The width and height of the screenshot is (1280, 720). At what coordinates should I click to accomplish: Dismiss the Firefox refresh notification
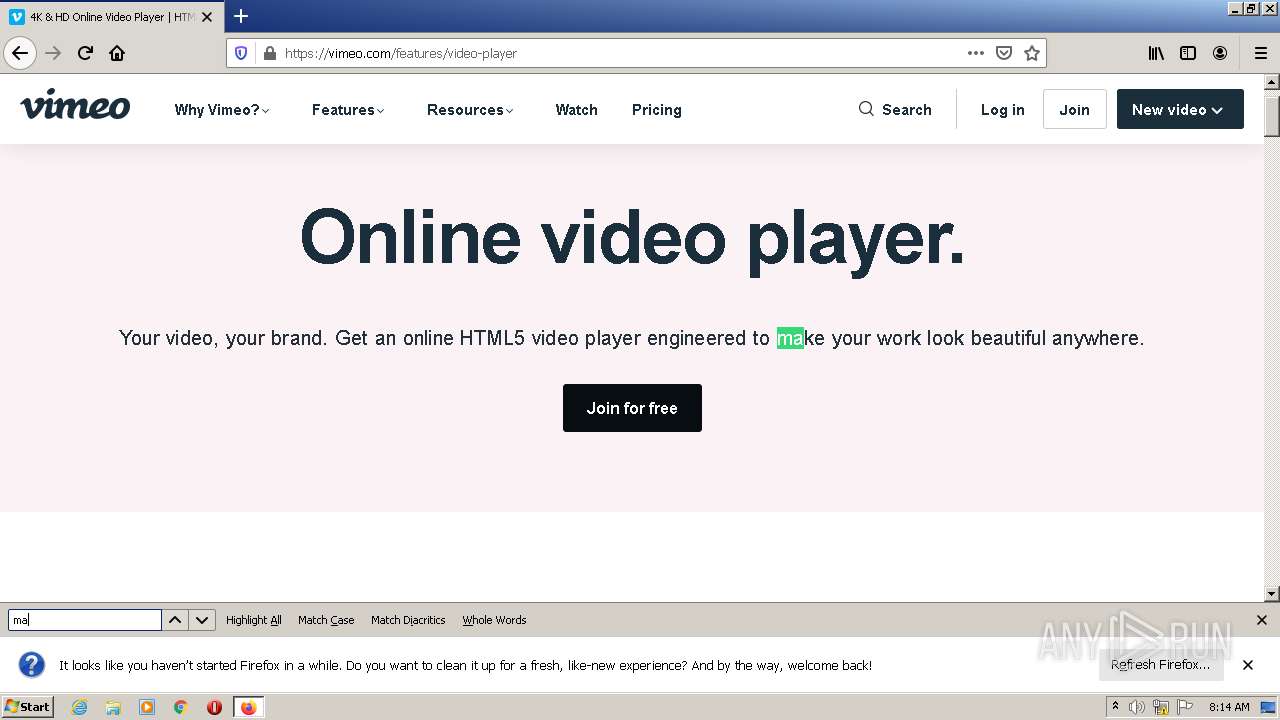pyautogui.click(x=1248, y=665)
